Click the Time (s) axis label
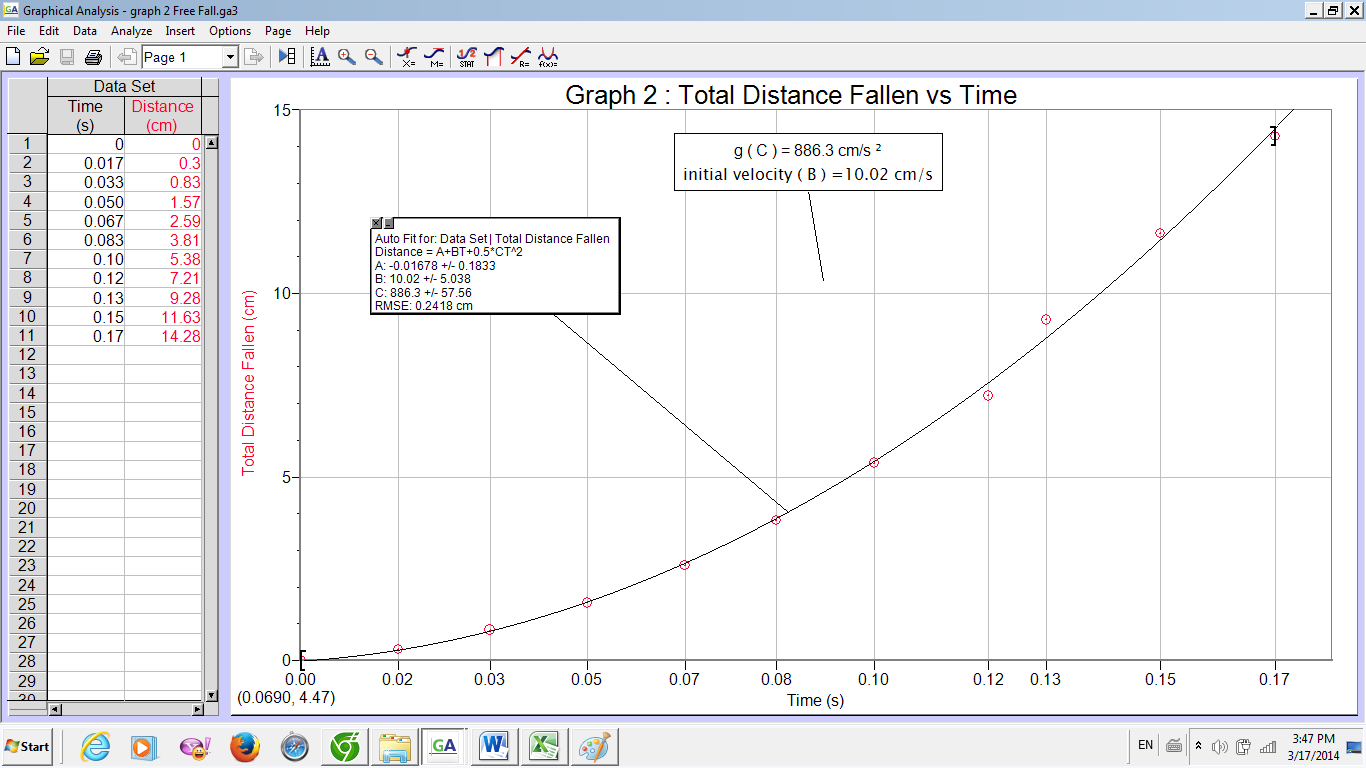The height and width of the screenshot is (768, 1366). [x=815, y=700]
